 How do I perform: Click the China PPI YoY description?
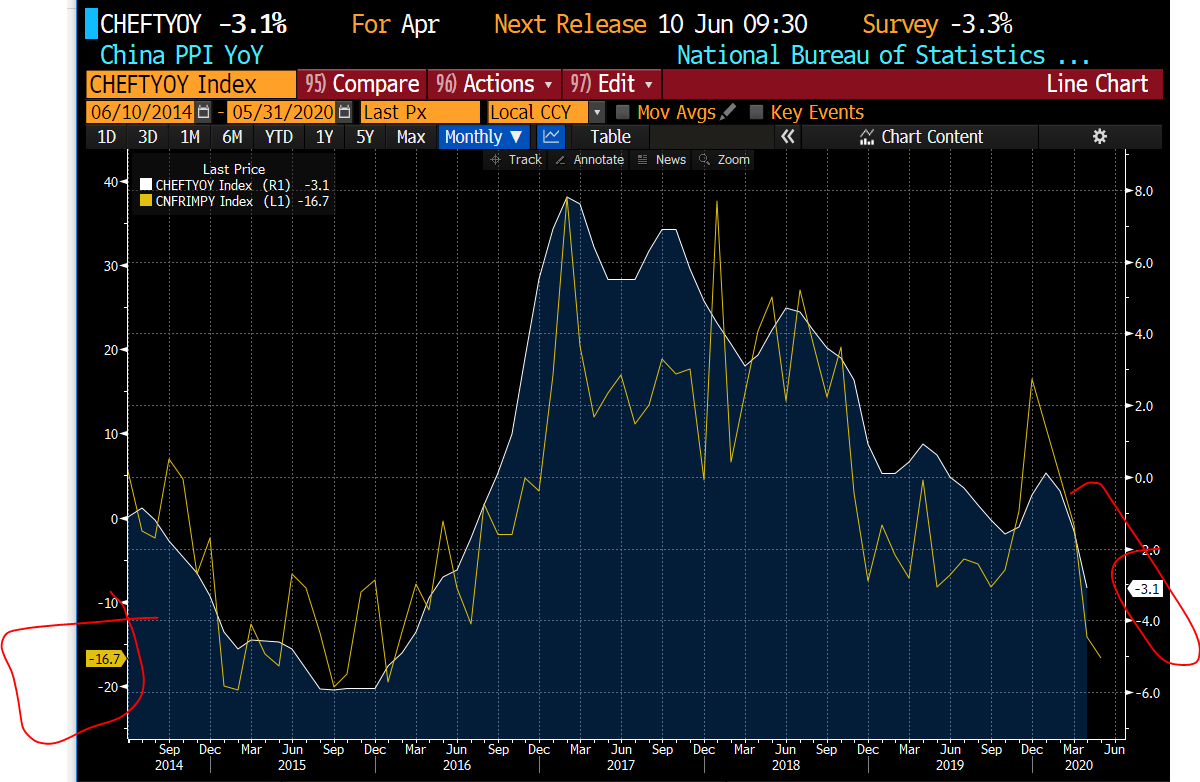coord(182,55)
